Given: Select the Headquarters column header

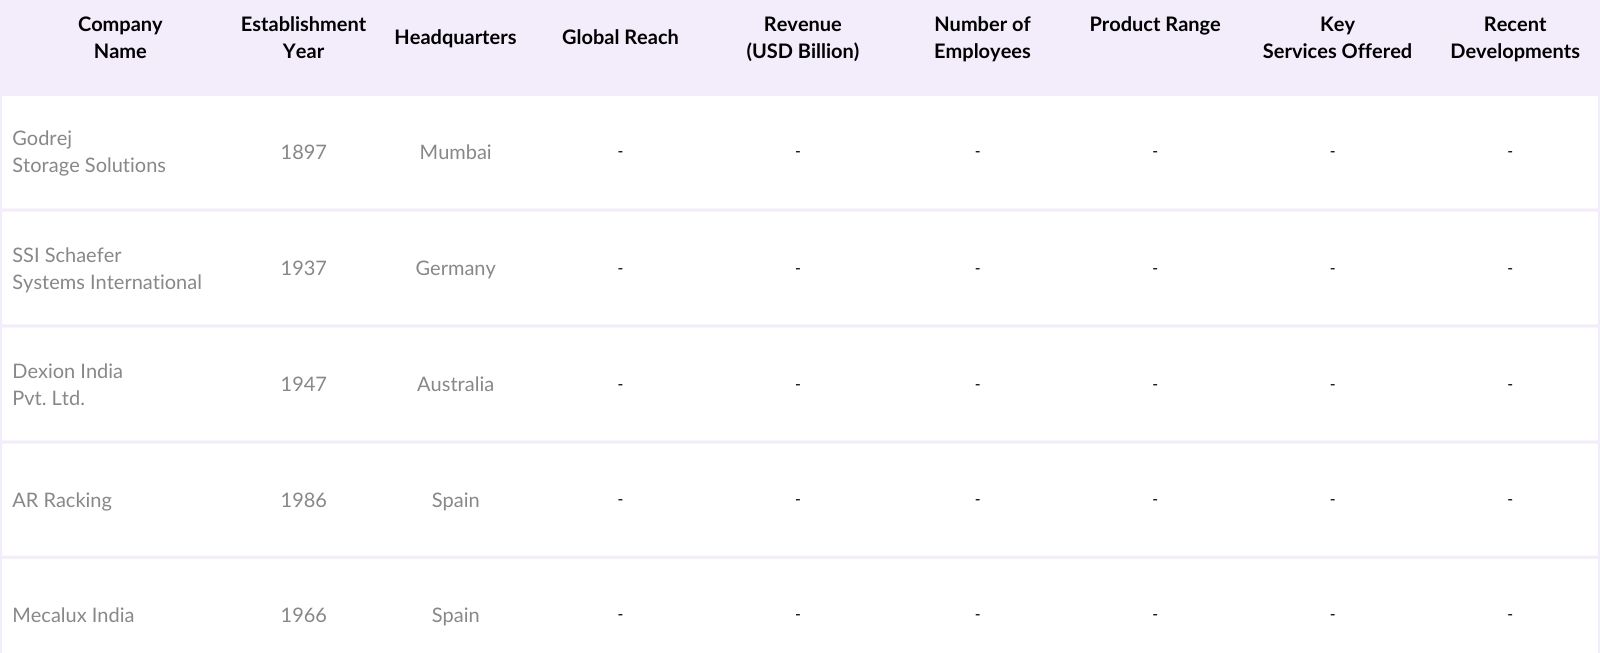Looking at the screenshot, I should click(x=455, y=38).
